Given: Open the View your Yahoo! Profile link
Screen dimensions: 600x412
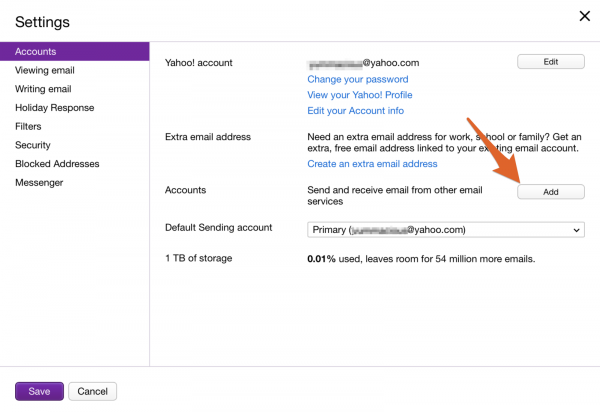Looking at the screenshot, I should point(360,95).
